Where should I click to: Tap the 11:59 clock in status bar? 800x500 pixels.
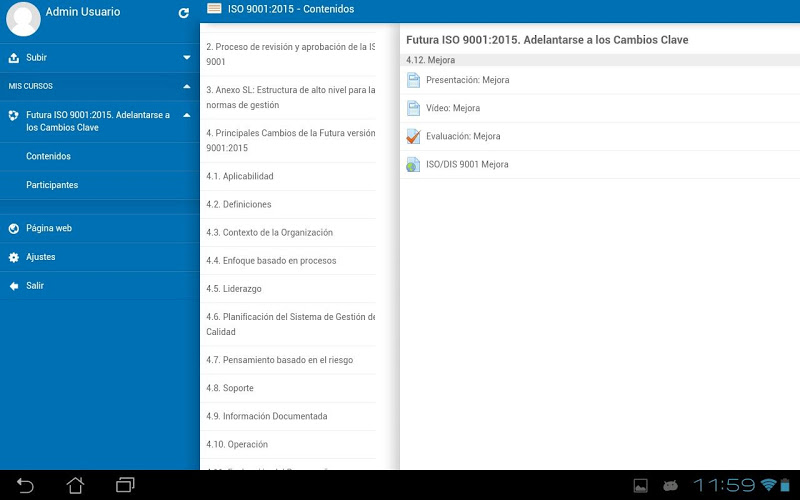click(x=724, y=485)
